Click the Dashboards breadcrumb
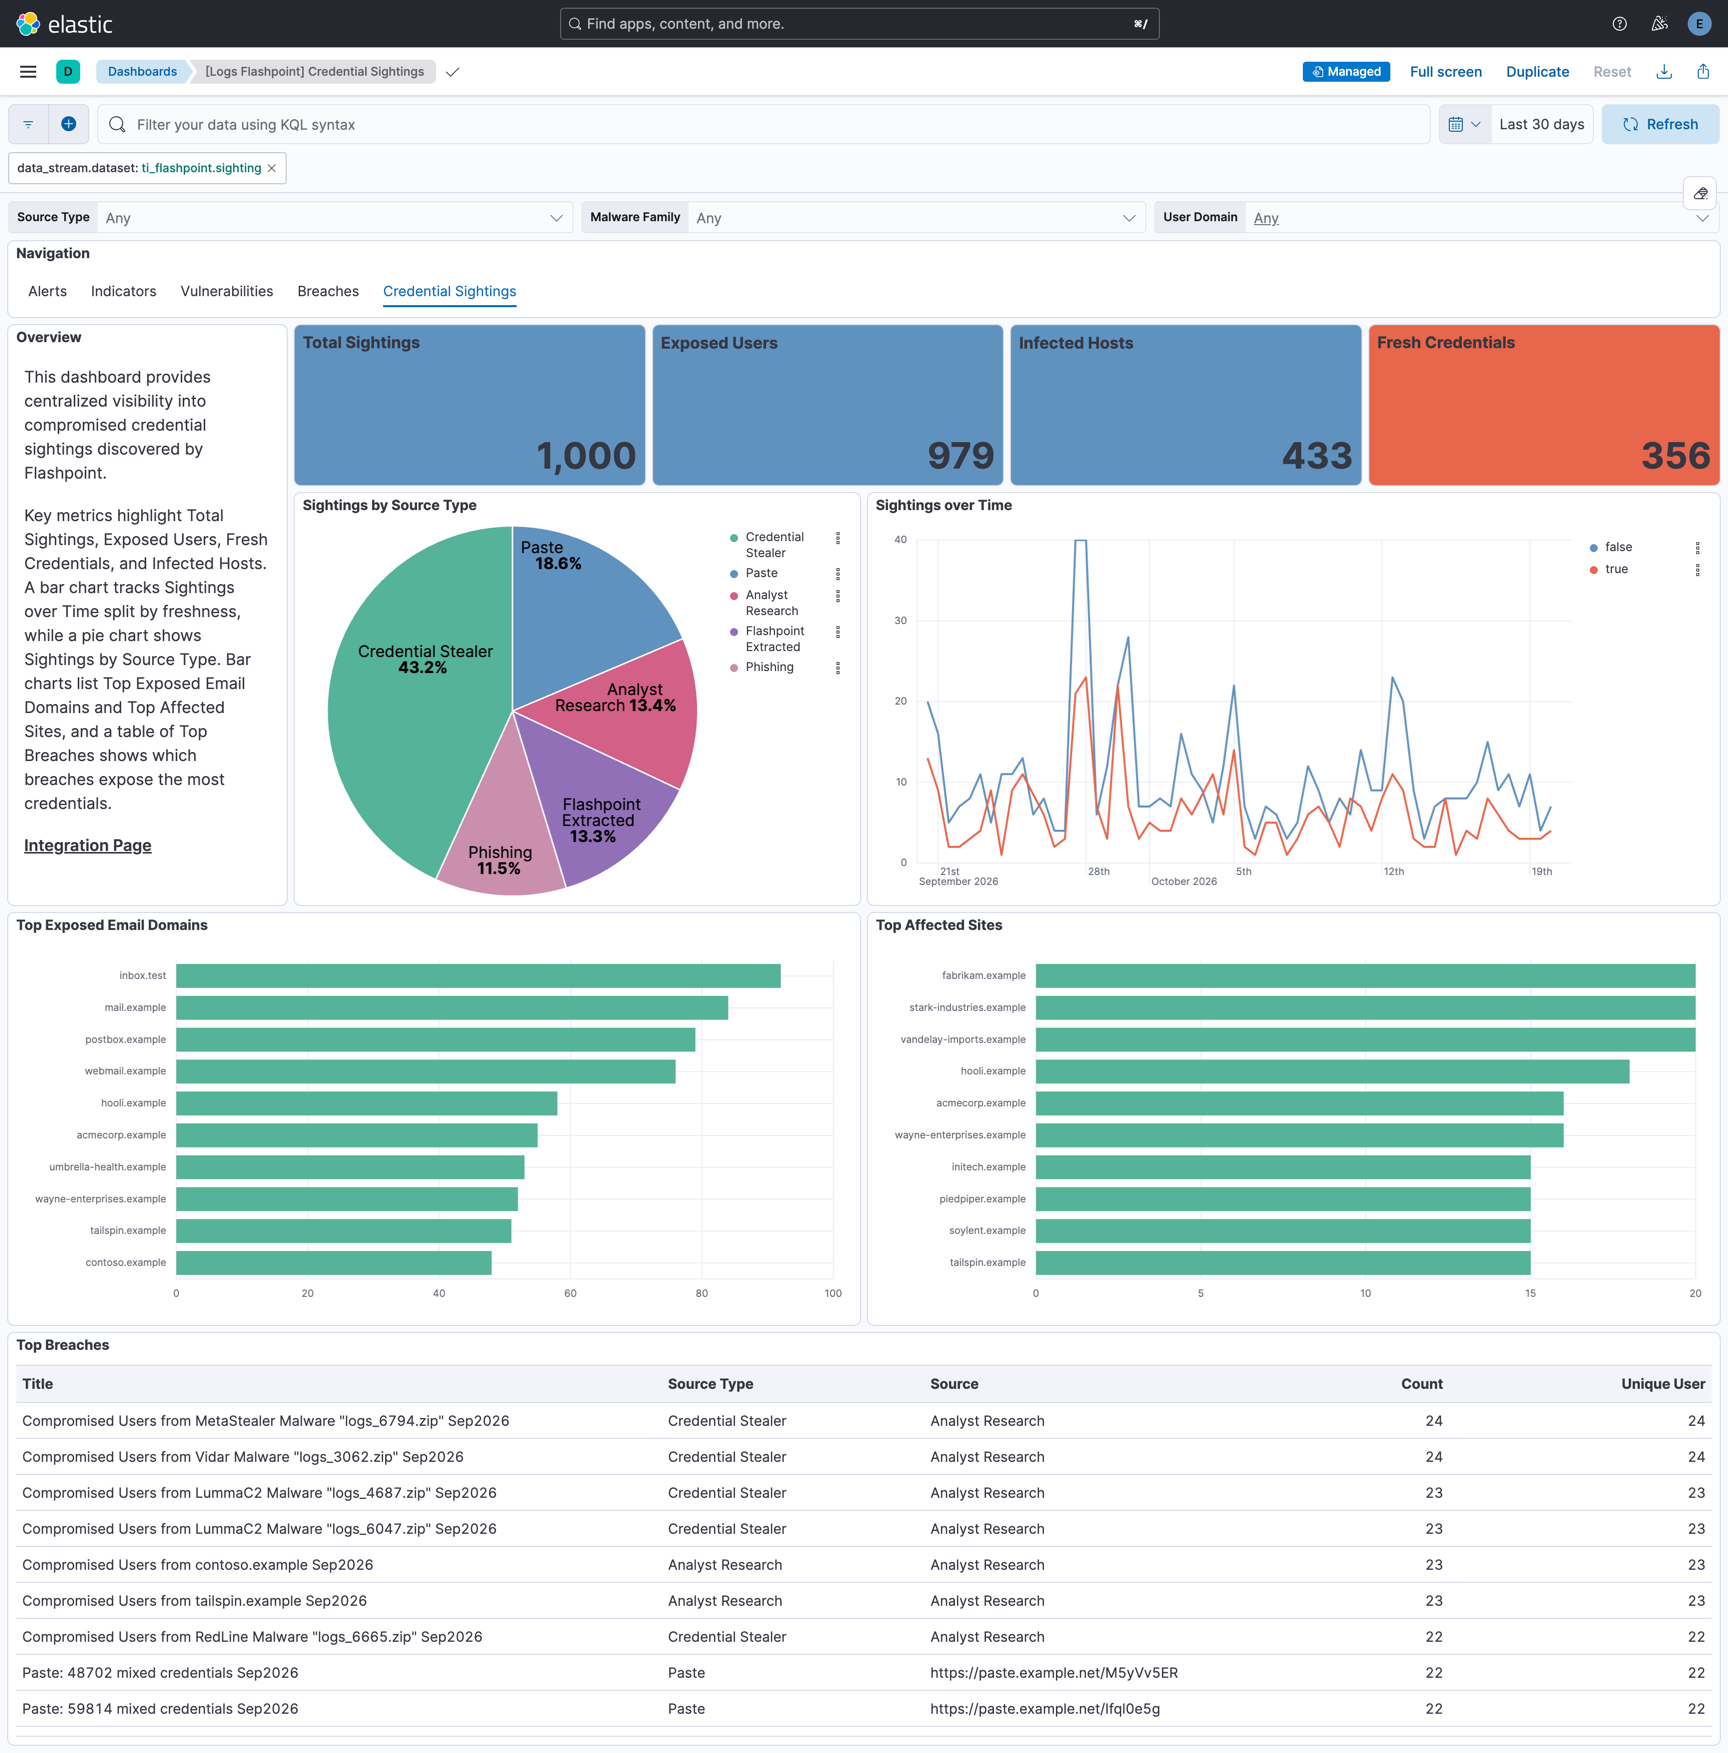 click(x=142, y=72)
